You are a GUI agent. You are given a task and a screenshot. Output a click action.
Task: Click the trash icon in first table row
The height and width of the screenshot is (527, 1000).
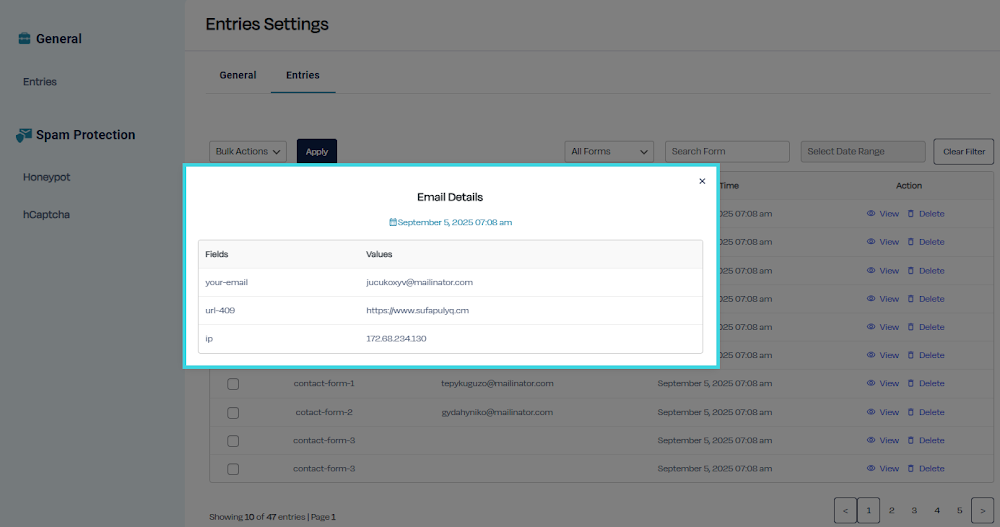point(911,213)
